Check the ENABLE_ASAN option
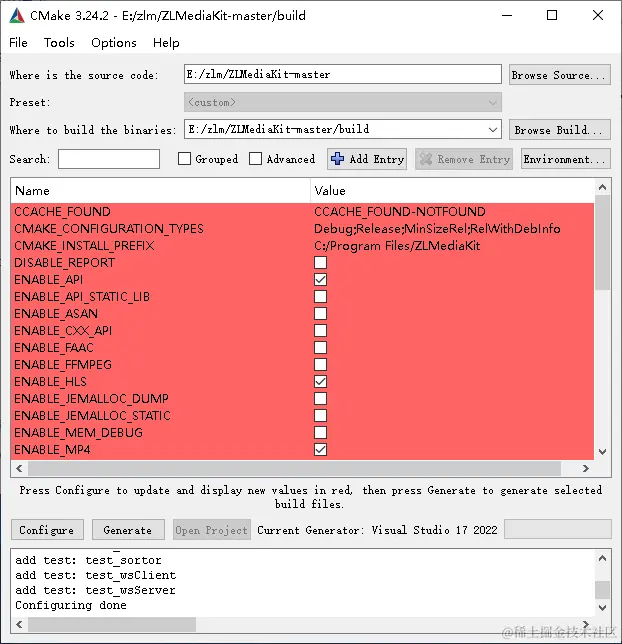Screen dimensions: 622x644 320,313
